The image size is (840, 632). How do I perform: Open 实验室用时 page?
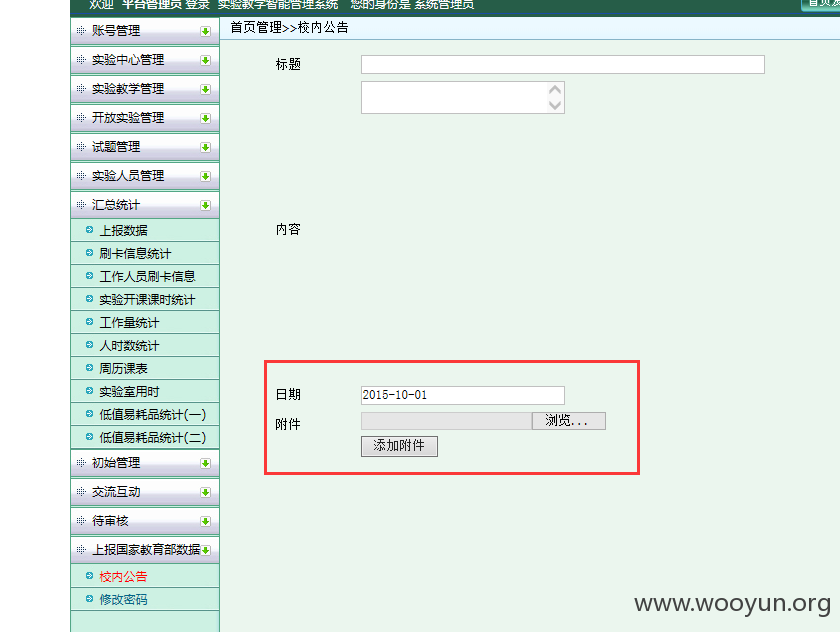coord(129,392)
